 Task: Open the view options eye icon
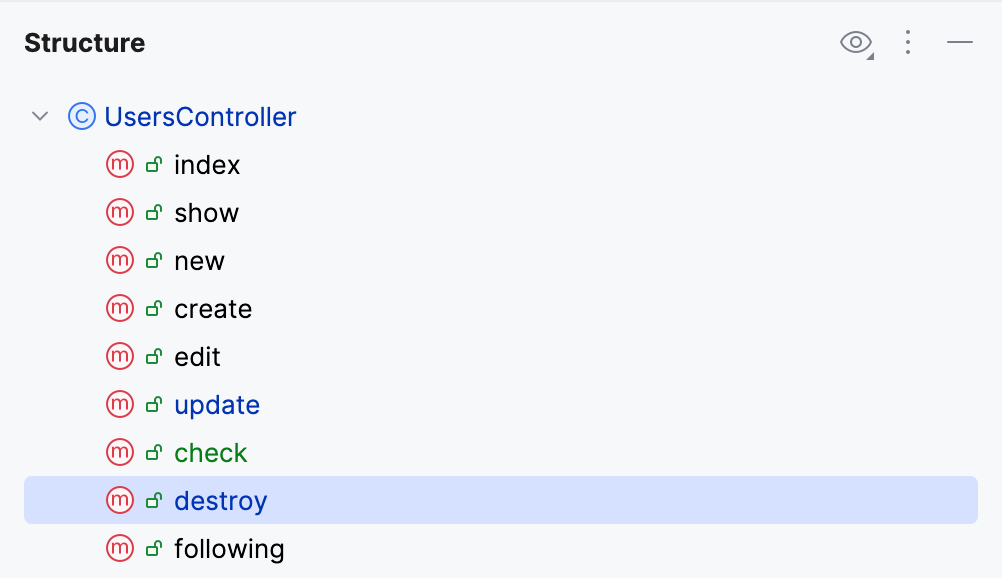point(855,43)
